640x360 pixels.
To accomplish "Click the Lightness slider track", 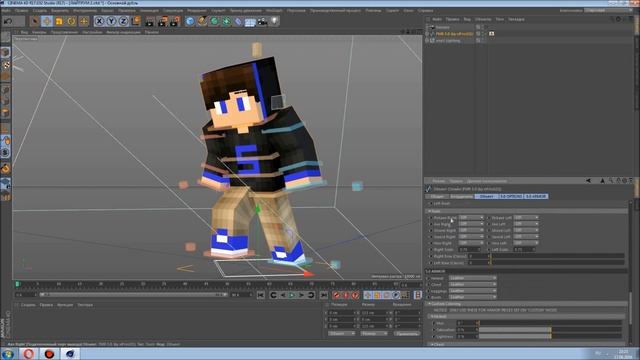I will pos(550,336).
